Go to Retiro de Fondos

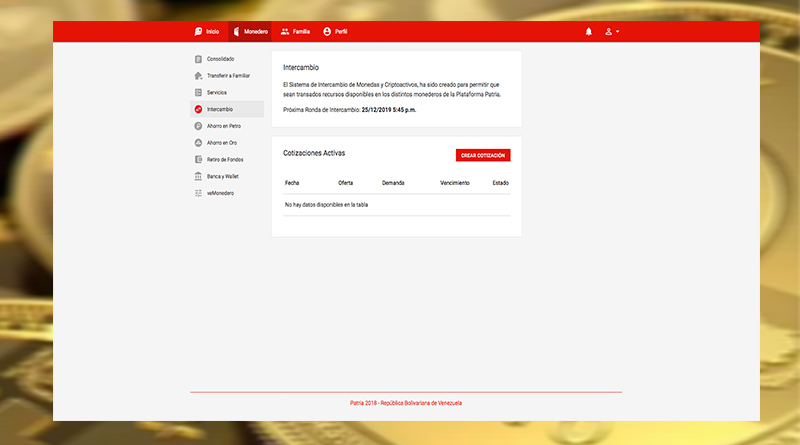point(227,159)
